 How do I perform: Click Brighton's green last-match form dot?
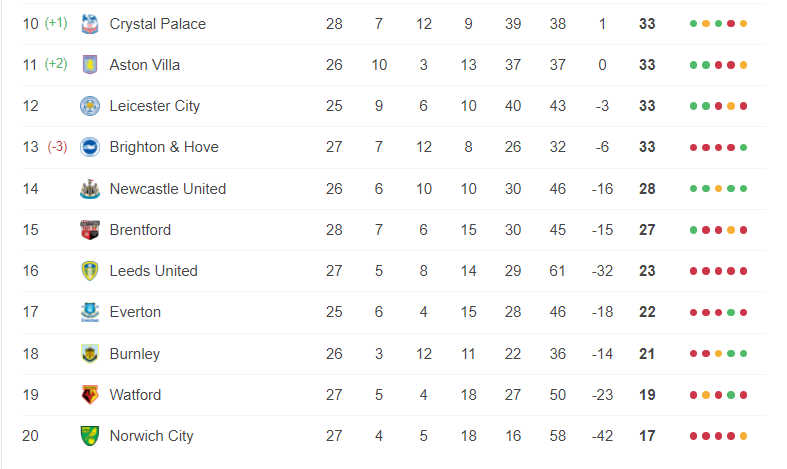coord(743,148)
